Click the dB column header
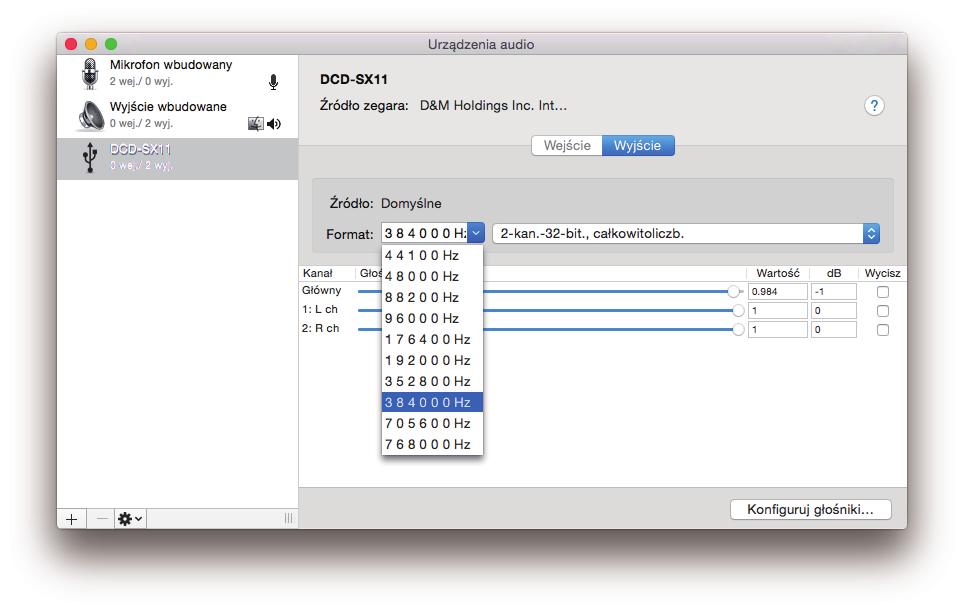964x610 pixels. pos(834,273)
